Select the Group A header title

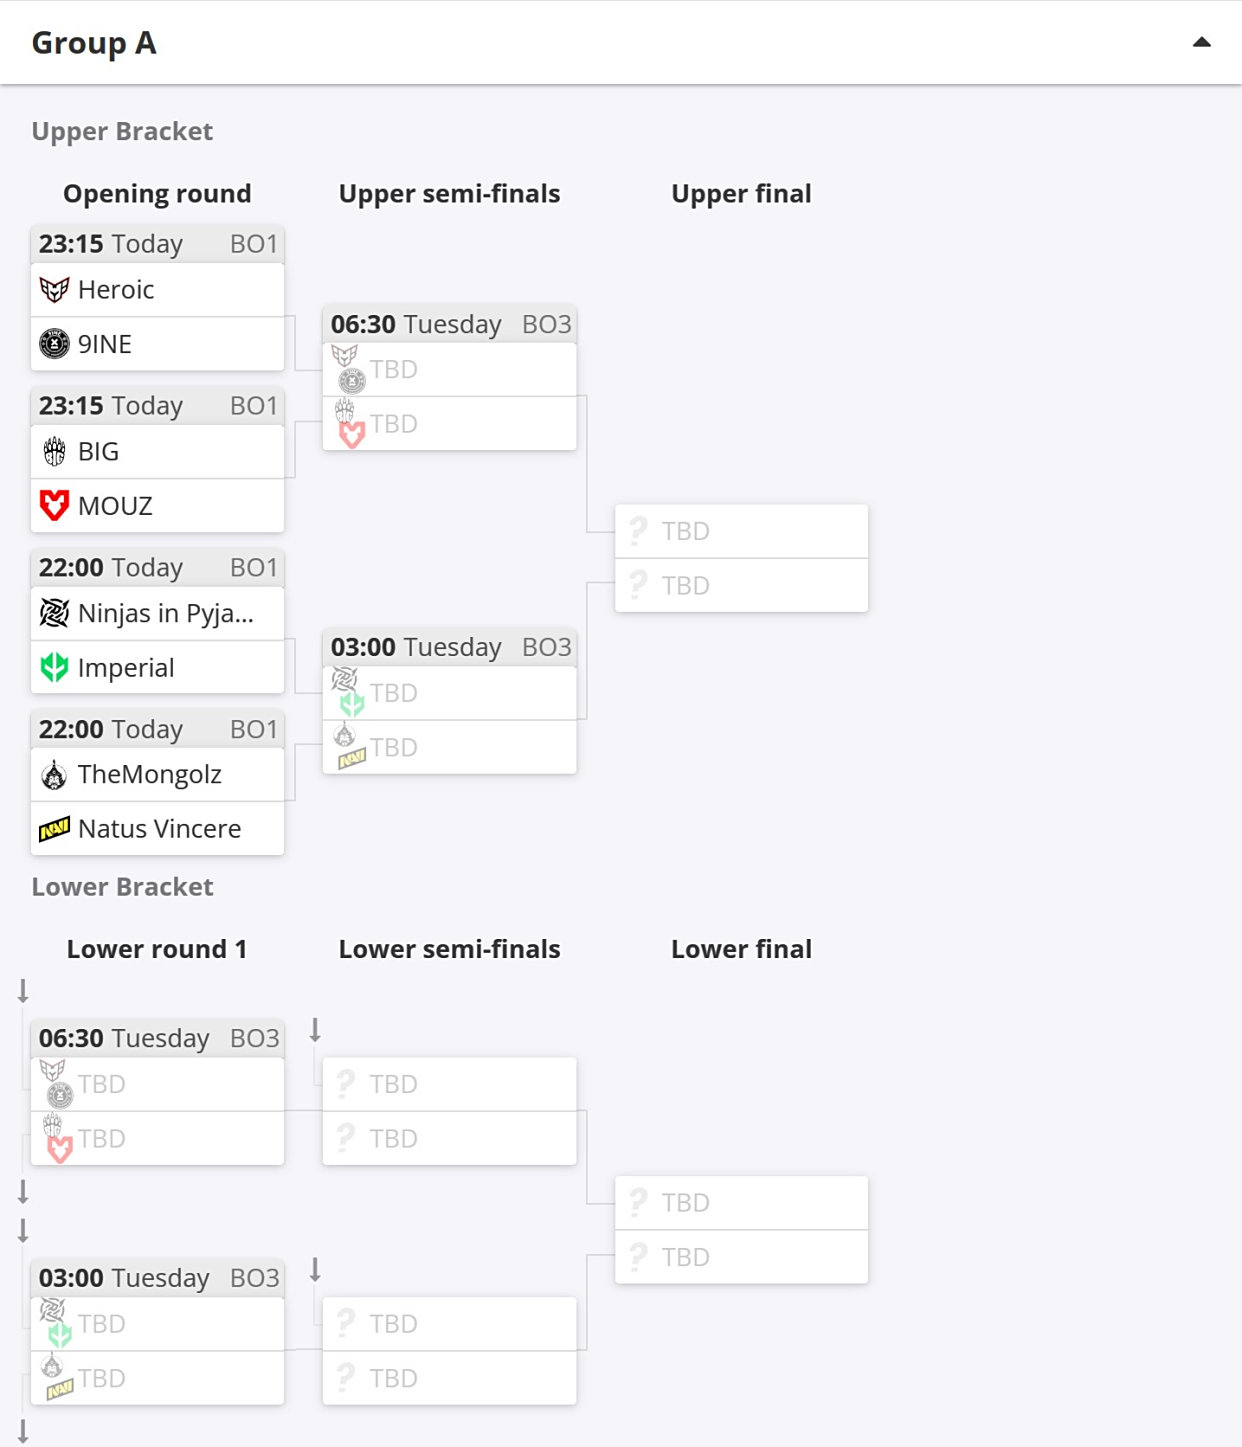pyautogui.click(x=94, y=43)
